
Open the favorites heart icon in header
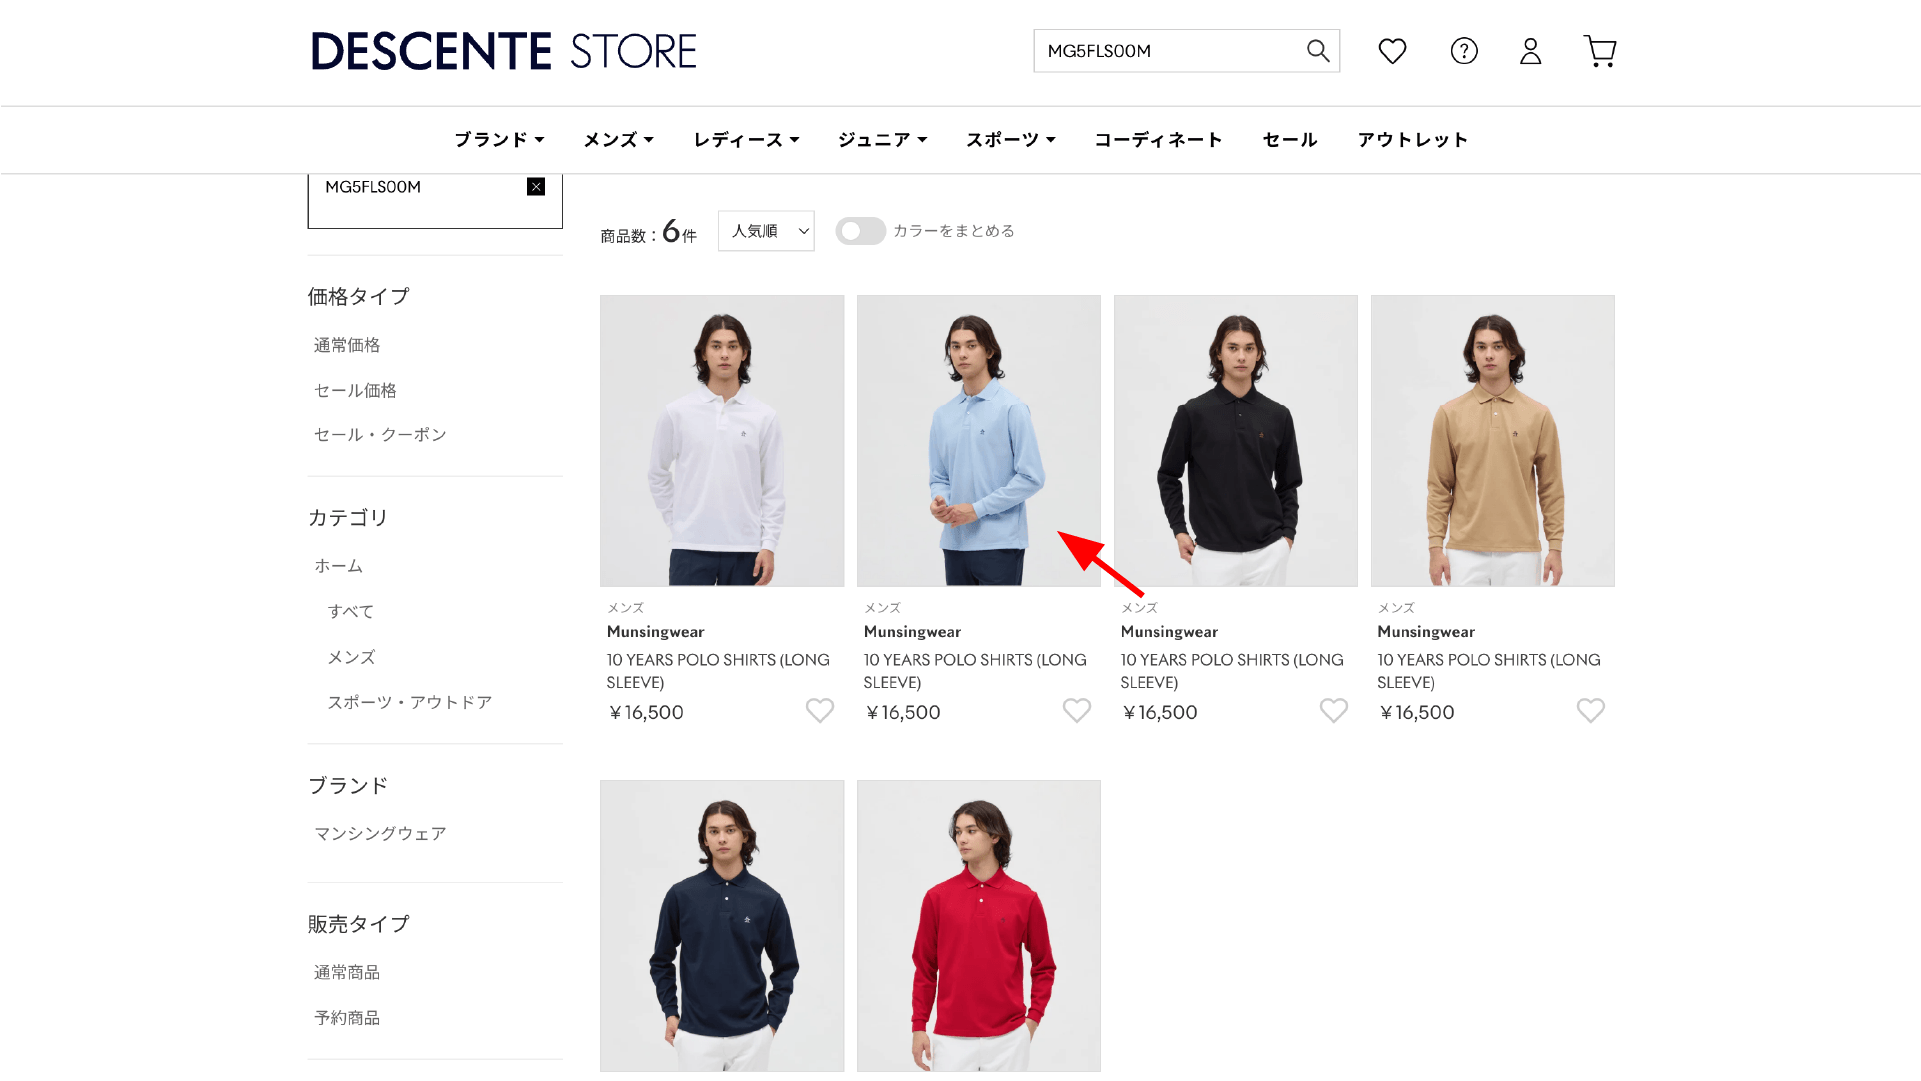coord(1392,51)
